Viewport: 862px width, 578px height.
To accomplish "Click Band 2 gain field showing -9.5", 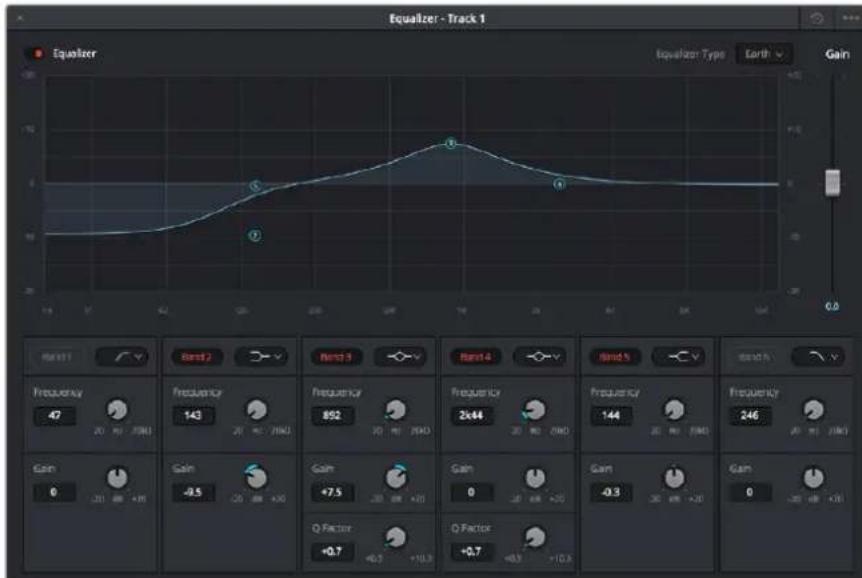I will click(194, 492).
